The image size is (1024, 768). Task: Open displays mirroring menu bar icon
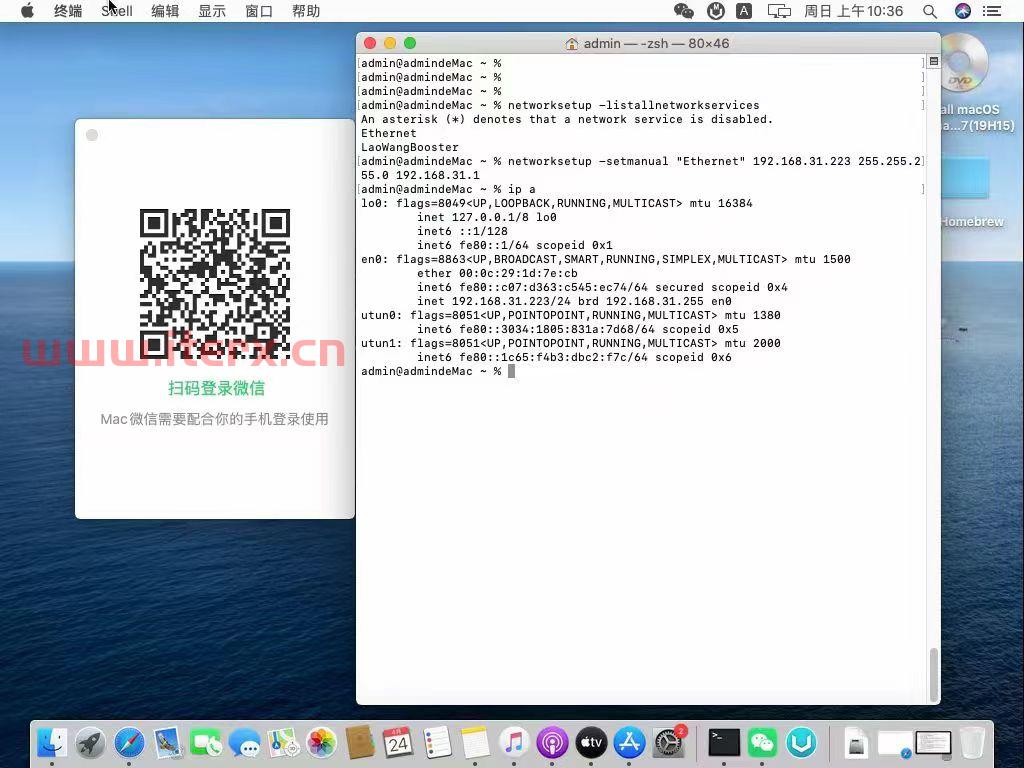pos(778,11)
